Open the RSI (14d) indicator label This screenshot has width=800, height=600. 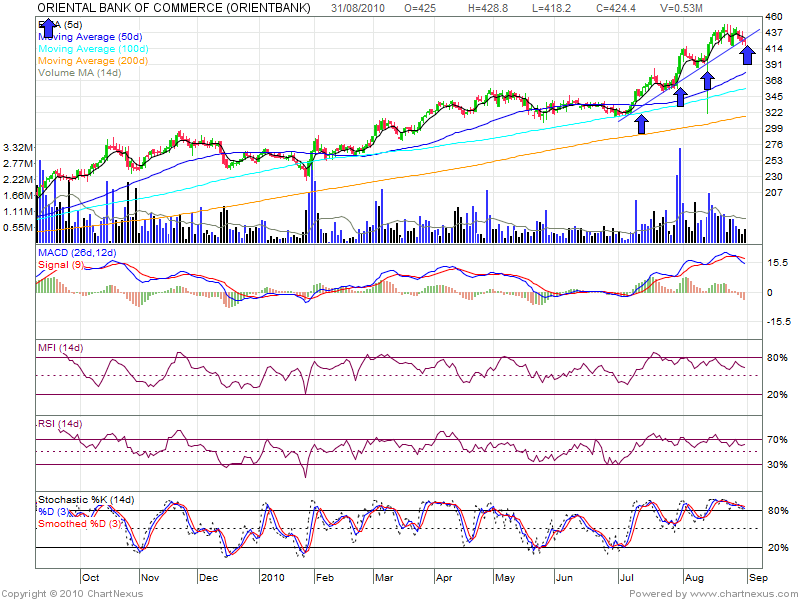[60, 425]
